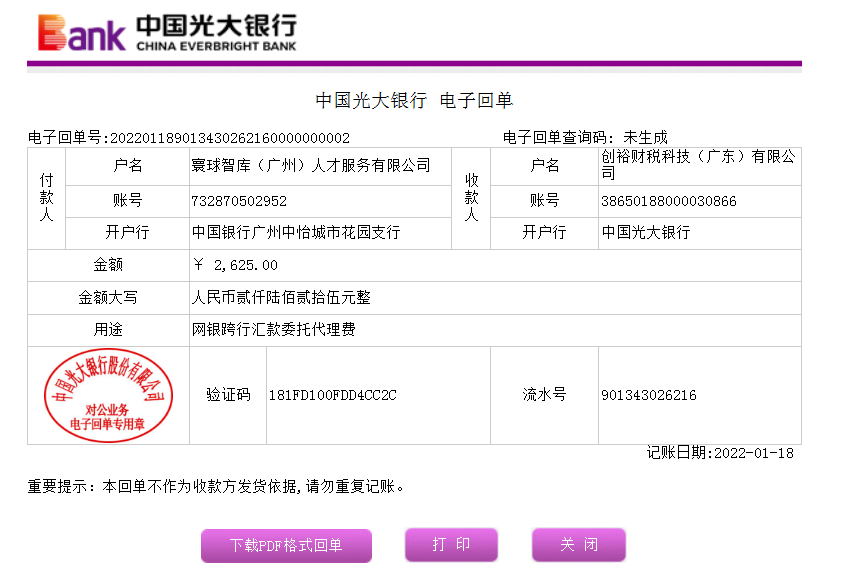Click the 中国光大银行 电子回单 title
This screenshot has height=587, width=847.
[x=414, y=100]
